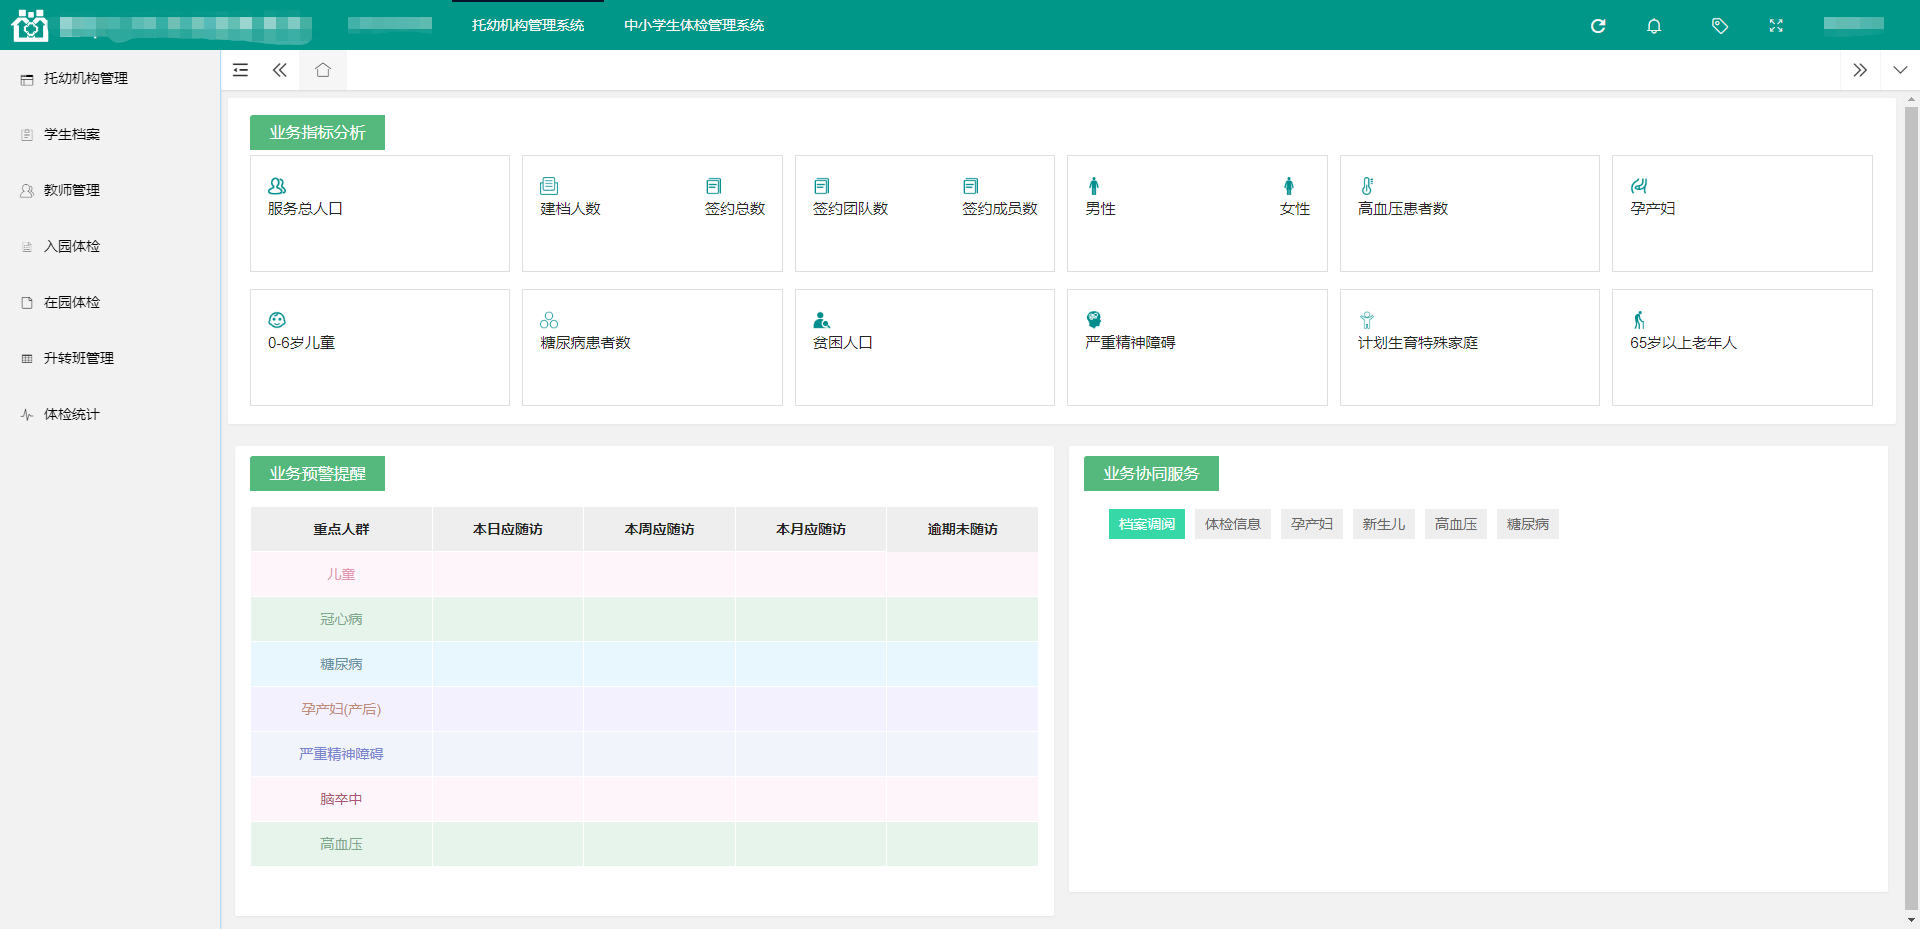The height and width of the screenshot is (929, 1920).
Task: Click the hospital logo icon in header
Action: tap(30, 25)
